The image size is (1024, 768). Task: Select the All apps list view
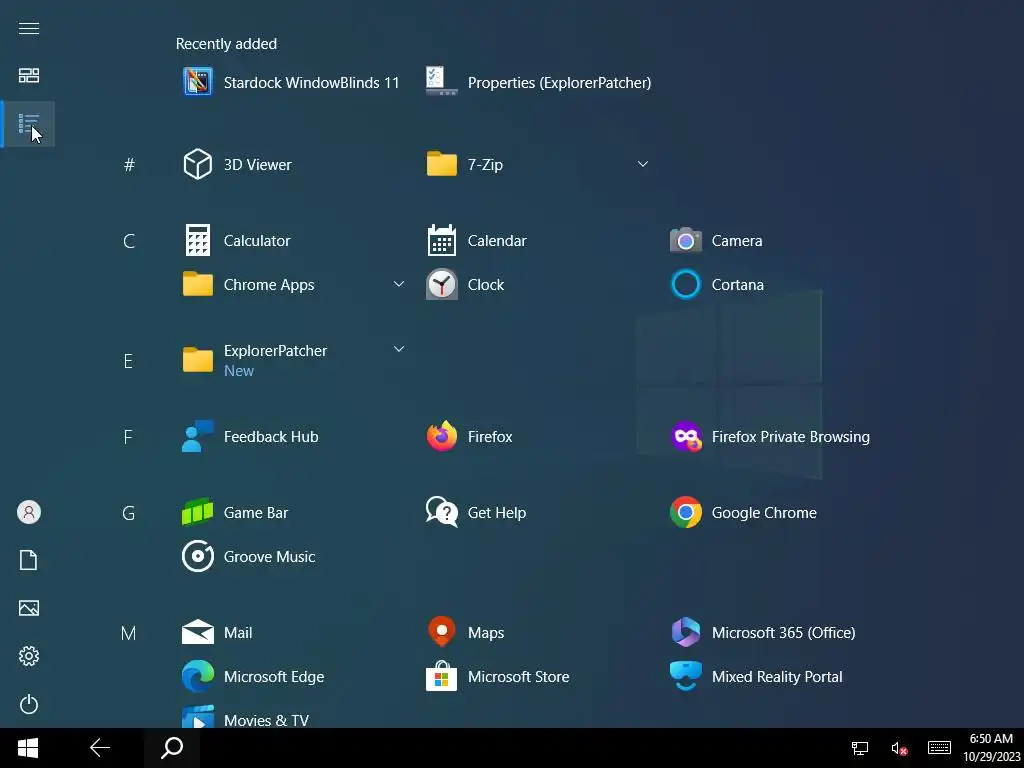pos(29,123)
